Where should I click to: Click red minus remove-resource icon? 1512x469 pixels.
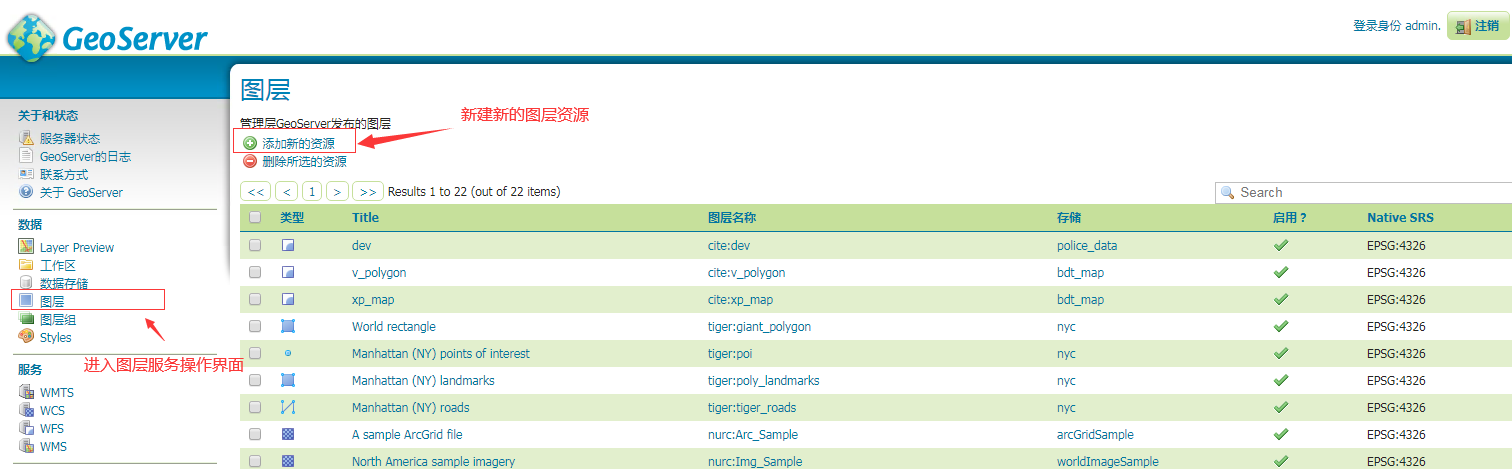click(x=250, y=161)
